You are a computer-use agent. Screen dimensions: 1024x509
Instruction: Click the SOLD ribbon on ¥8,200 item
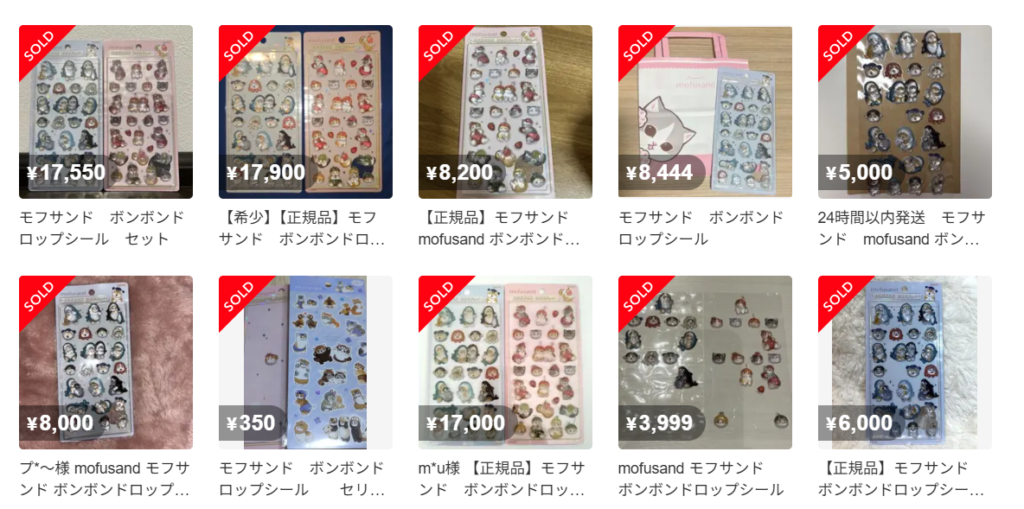(x=439, y=45)
